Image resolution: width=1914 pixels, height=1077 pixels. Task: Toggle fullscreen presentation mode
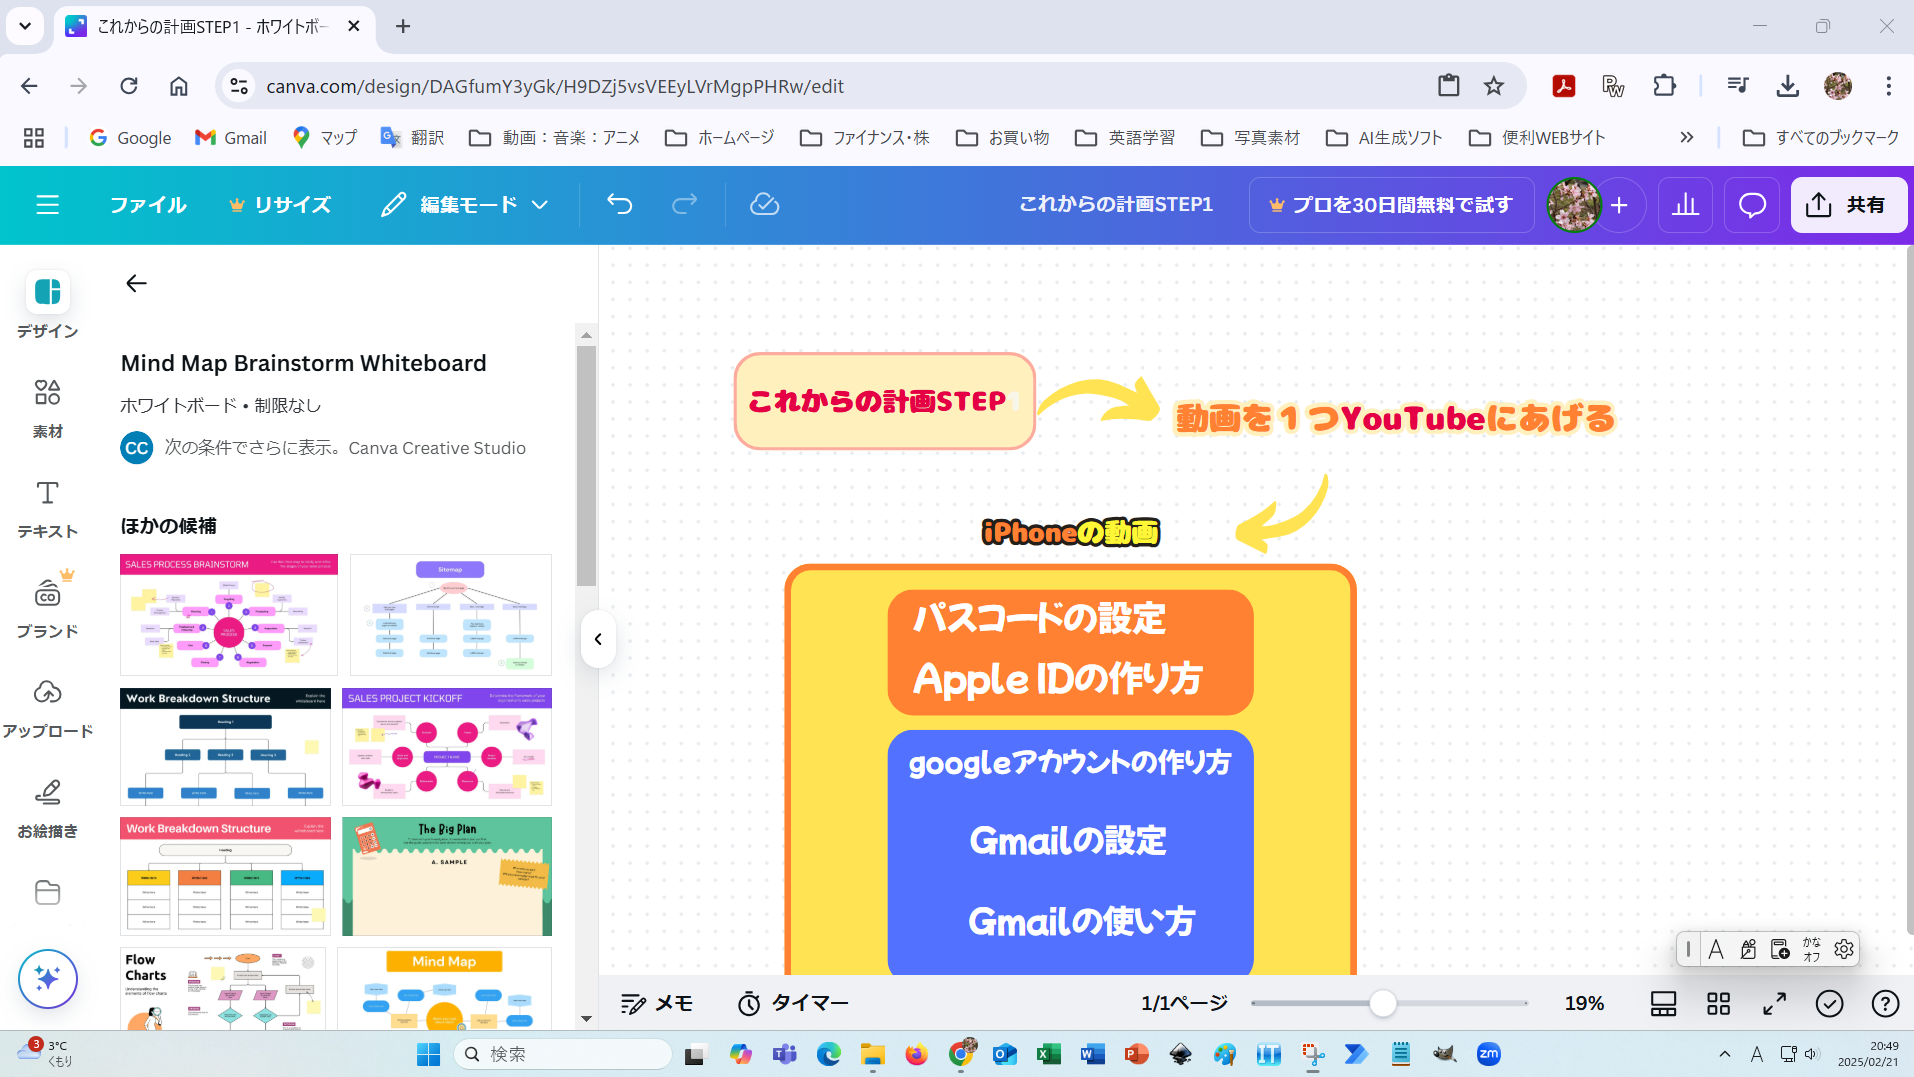coord(1774,1003)
